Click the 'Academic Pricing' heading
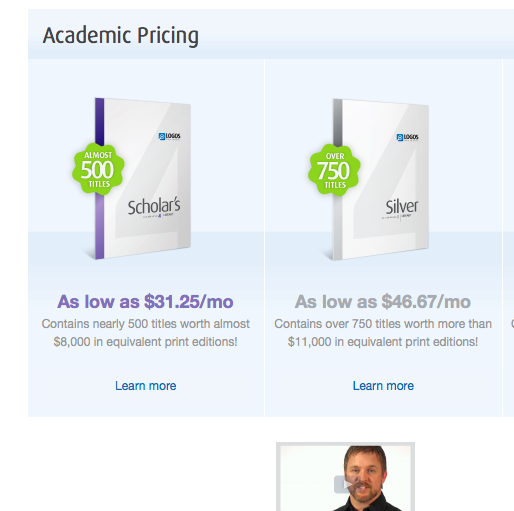514x511 pixels. coord(121,35)
